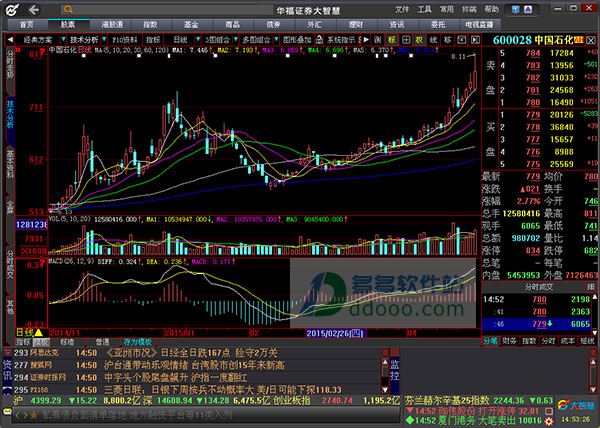Click the previous arrow in news ticker bar
Screen dimensions: 600x428
pyautogui.click(x=17, y=415)
